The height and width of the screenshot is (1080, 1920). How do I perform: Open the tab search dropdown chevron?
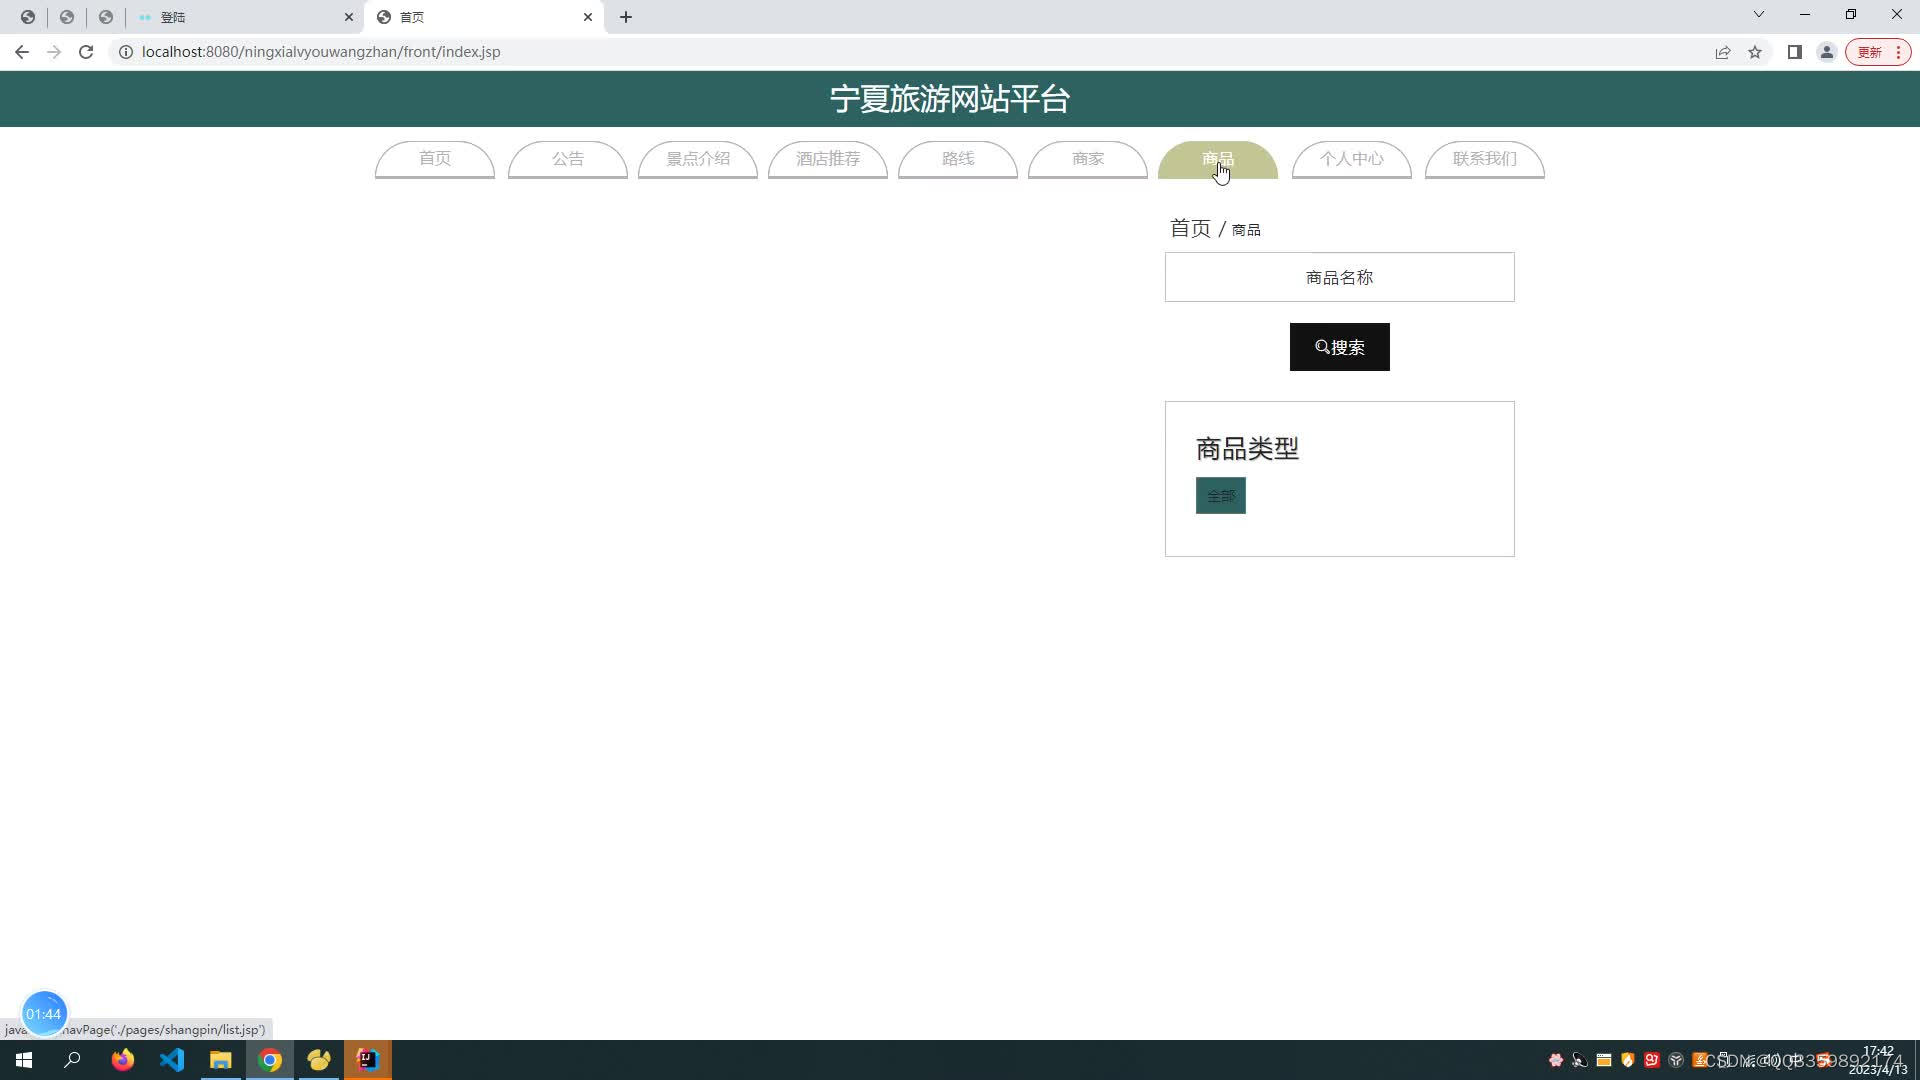pos(1758,15)
